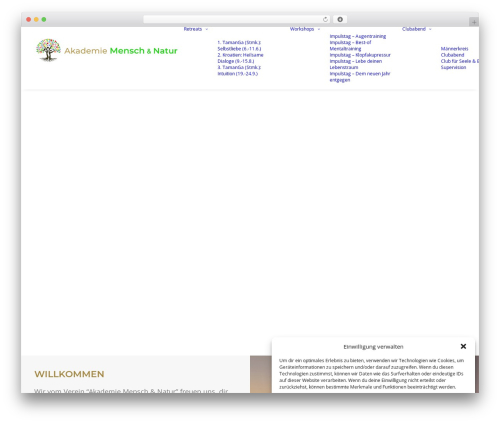Open a new browser tab with plus button
This screenshot has height=423, width=500.
(x=474, y=22)
